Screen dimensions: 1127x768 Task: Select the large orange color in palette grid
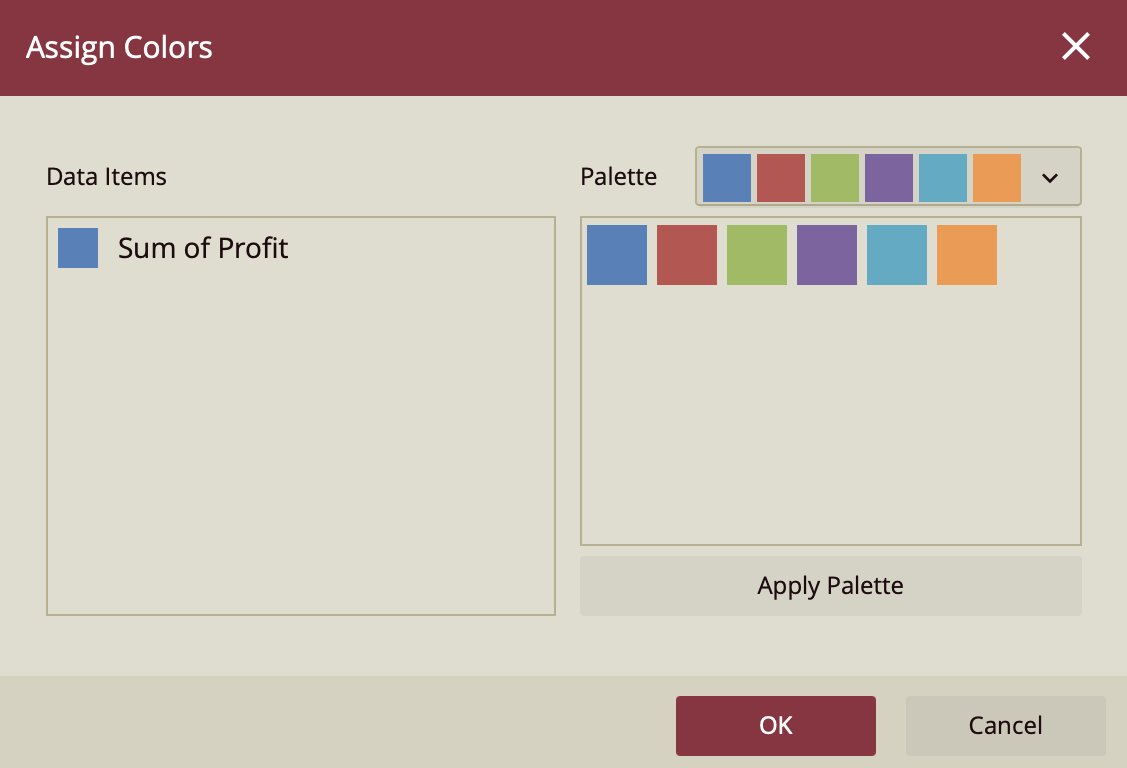click(x=967, y=255)
